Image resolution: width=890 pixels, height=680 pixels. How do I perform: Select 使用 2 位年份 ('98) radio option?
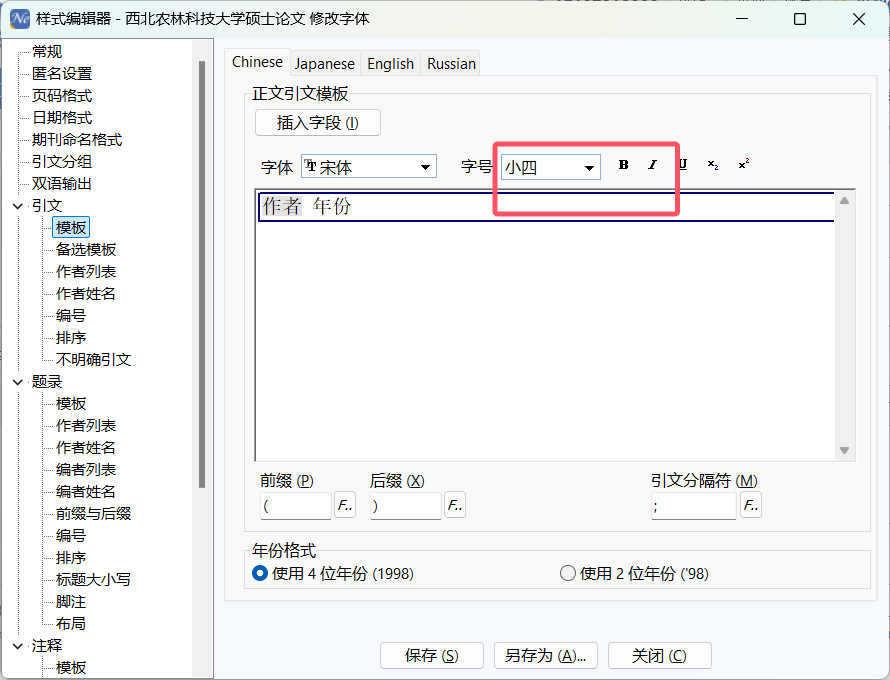[x=568, y=573]
